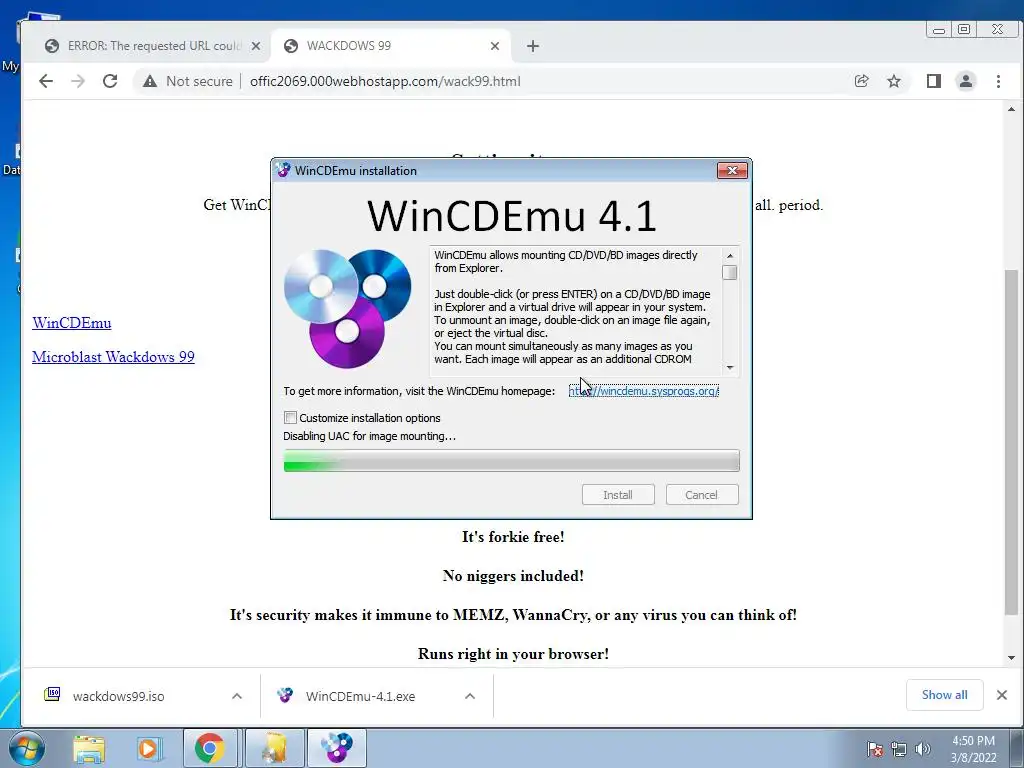Close the ERROR tab
This screenshot has height=768, width=1024.
(x=256, y=46)
